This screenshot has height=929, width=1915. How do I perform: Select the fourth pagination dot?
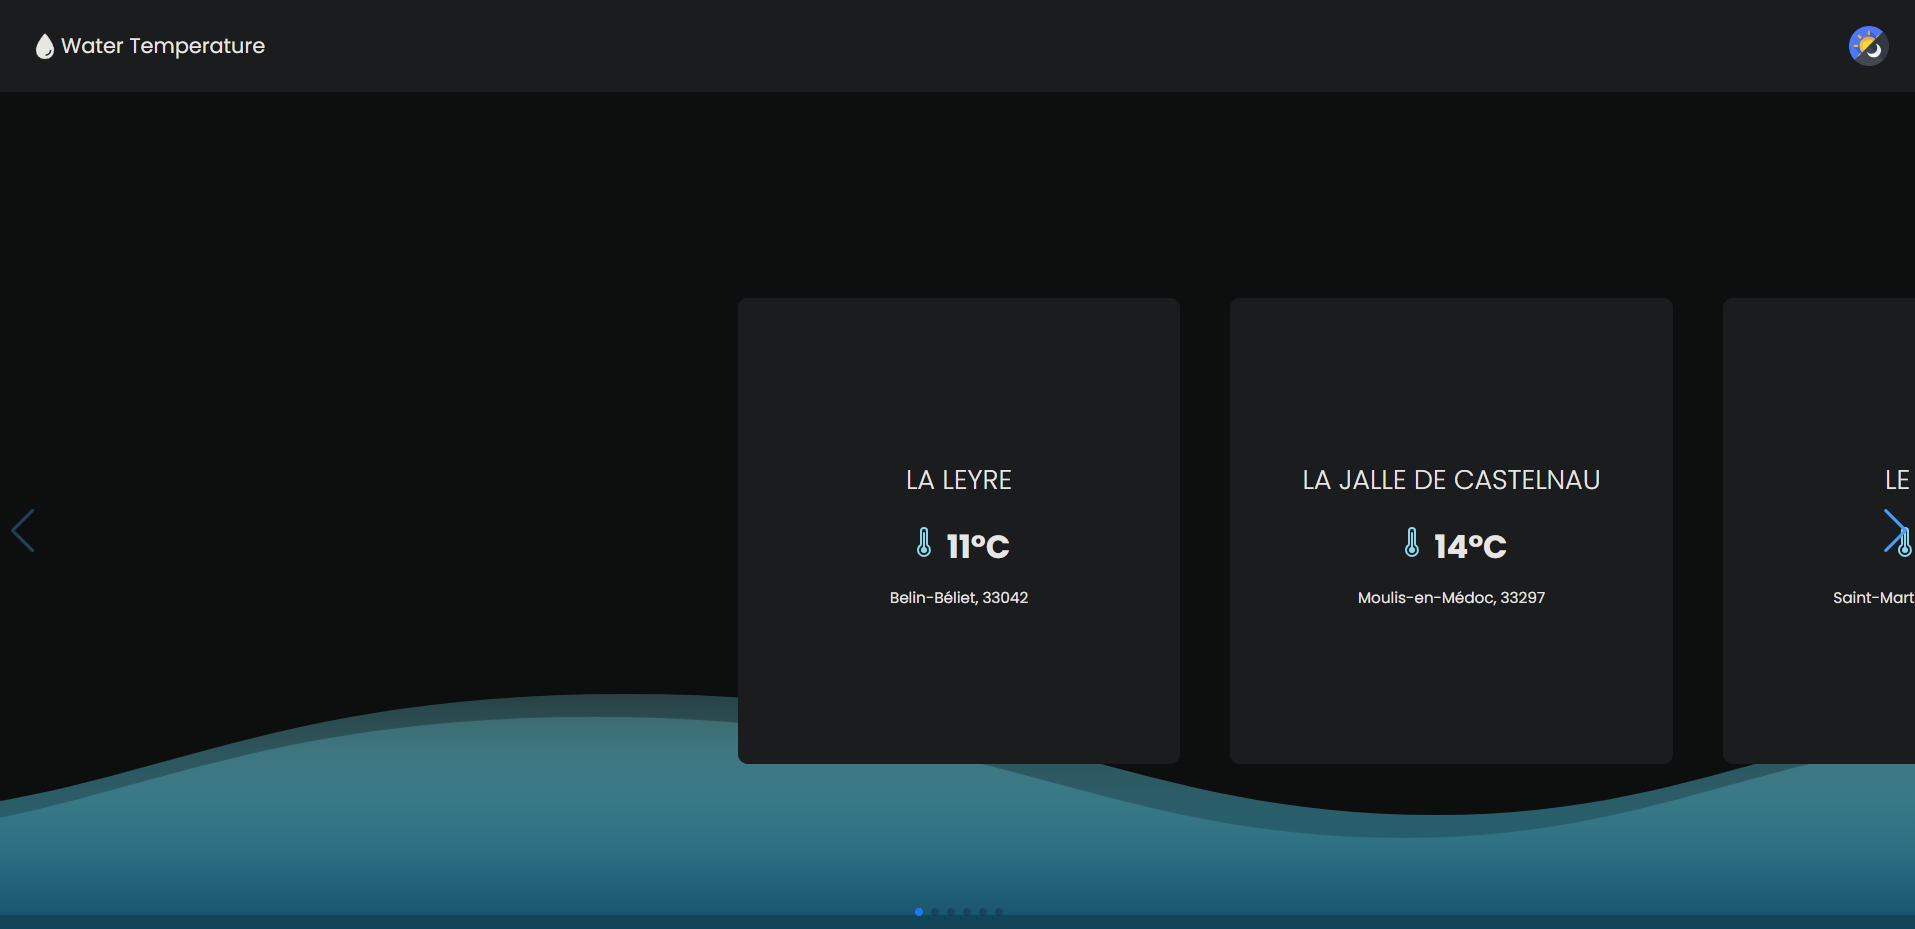click(x=967, y=912)
